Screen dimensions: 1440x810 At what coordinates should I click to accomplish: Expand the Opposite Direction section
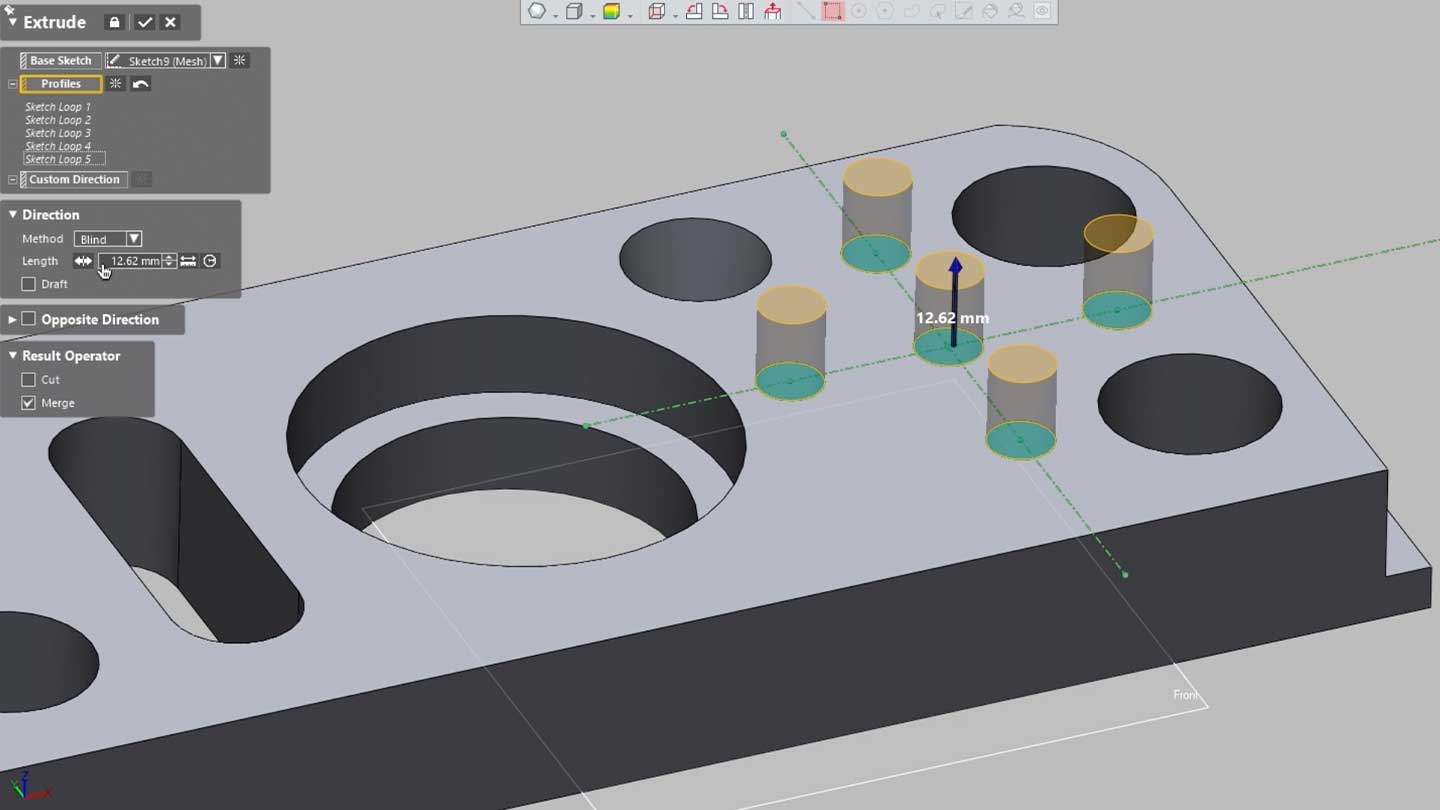[12, 319]
